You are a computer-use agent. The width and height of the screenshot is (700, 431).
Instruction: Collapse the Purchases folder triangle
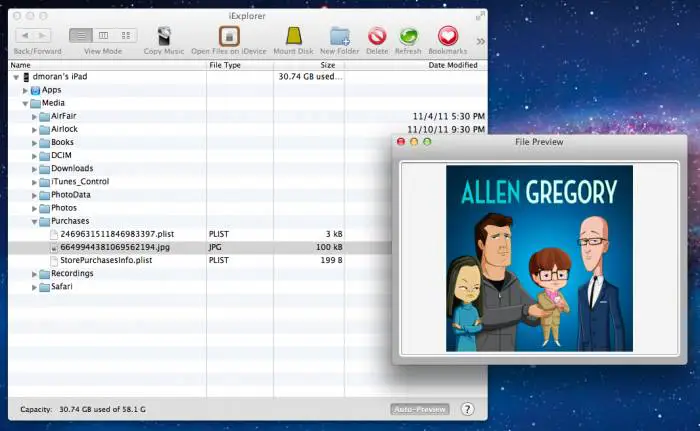pyautogui.click(x=34, y=222)
